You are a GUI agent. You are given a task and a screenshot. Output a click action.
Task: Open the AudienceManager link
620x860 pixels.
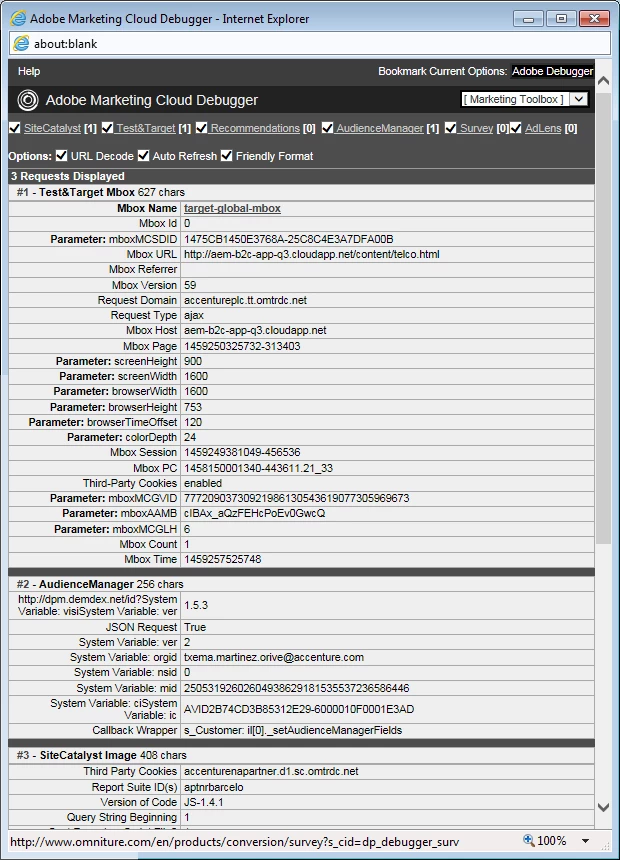(380, 128)
